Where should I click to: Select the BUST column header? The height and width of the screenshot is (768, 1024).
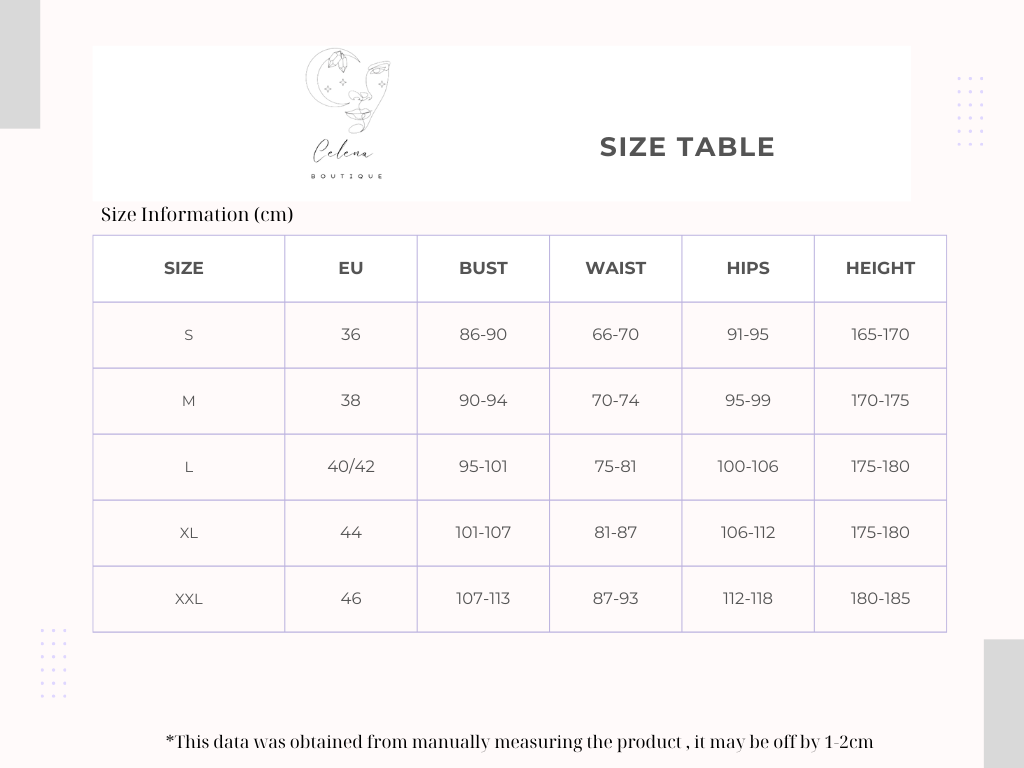pos(483,268)
